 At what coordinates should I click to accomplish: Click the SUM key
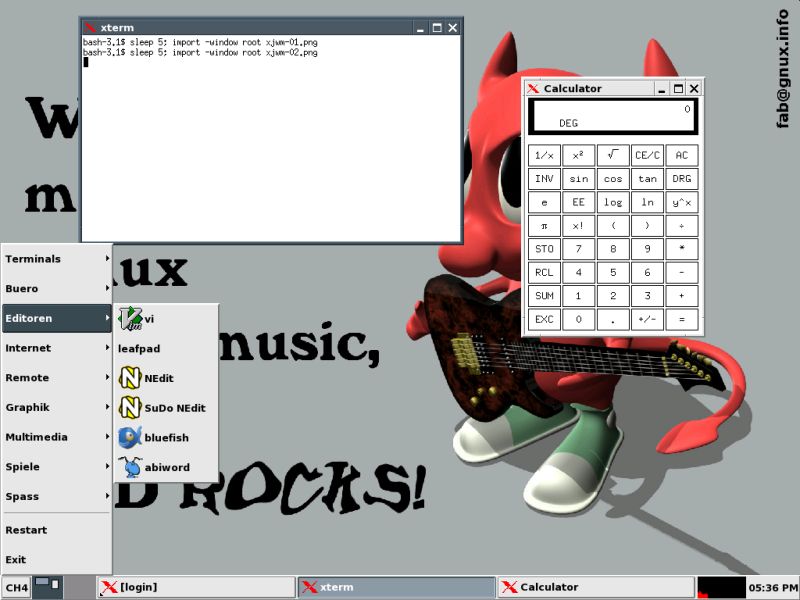[x=544, y=296]
